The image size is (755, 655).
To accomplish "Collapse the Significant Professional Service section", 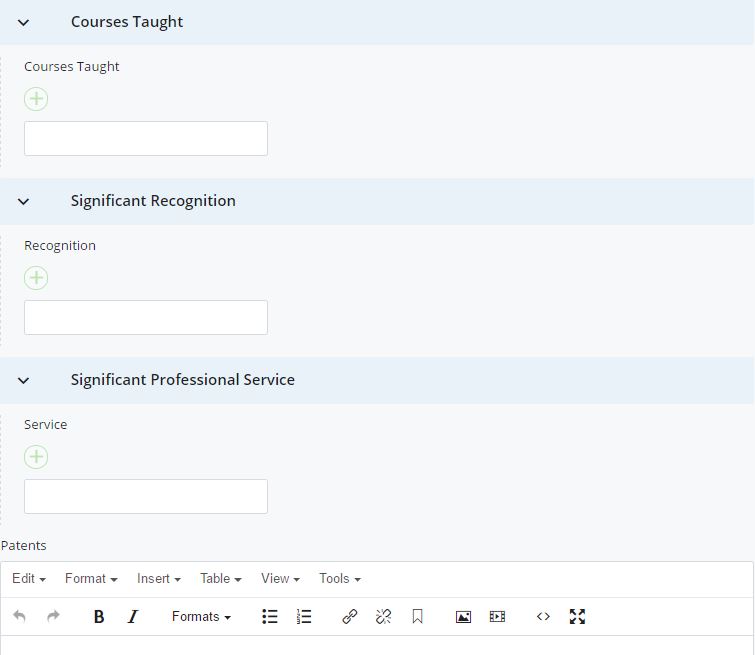I will tap(24, 380).
